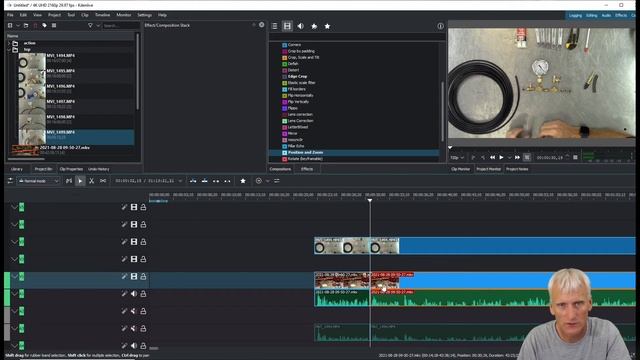Toggle lock on first video track
This screenshot has height=360, width=640.
pyautogui.click(x=143, y=207)
